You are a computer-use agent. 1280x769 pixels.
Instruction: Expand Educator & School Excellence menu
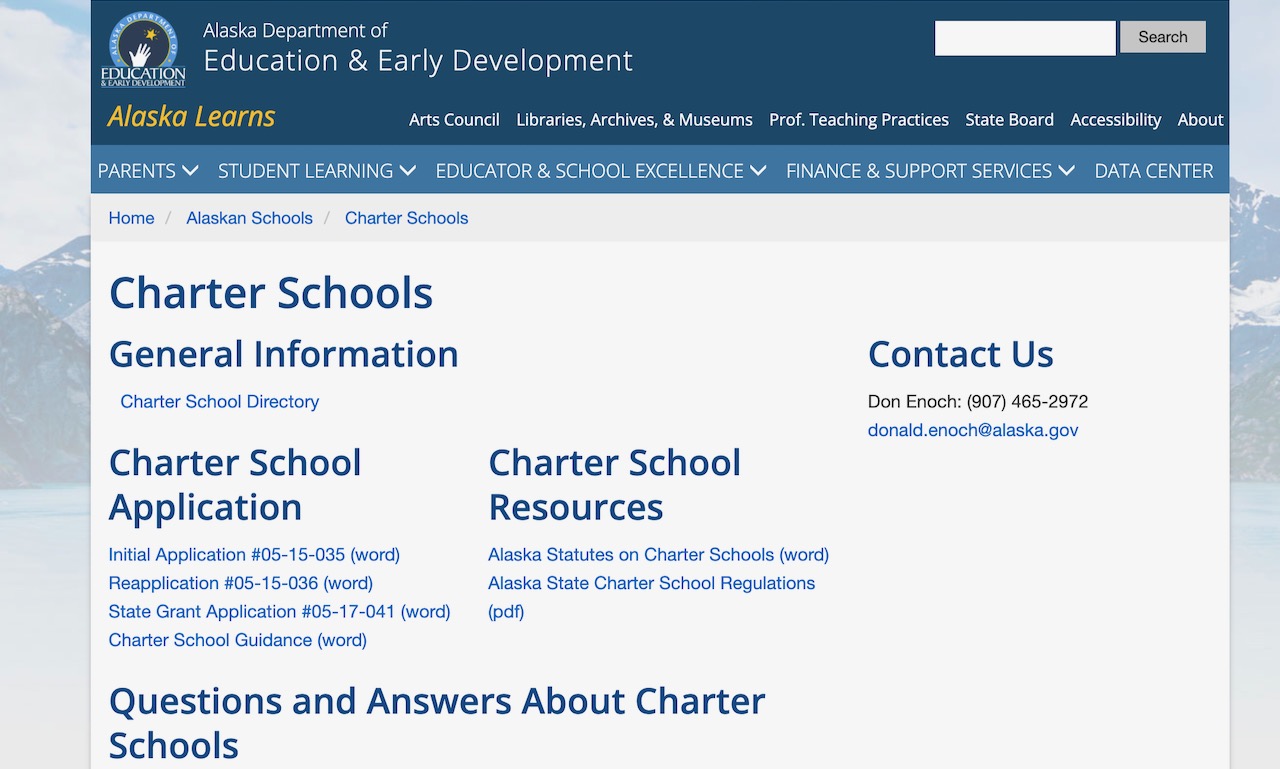(x=600, y=171)
